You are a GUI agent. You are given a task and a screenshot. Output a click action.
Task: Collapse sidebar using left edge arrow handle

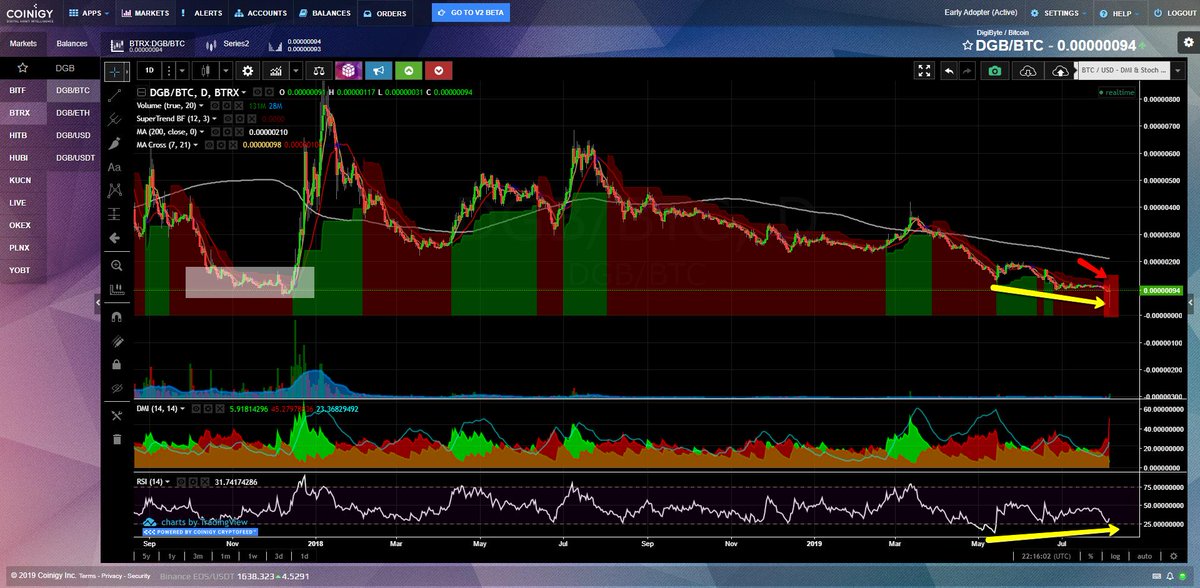click(98, 301)
